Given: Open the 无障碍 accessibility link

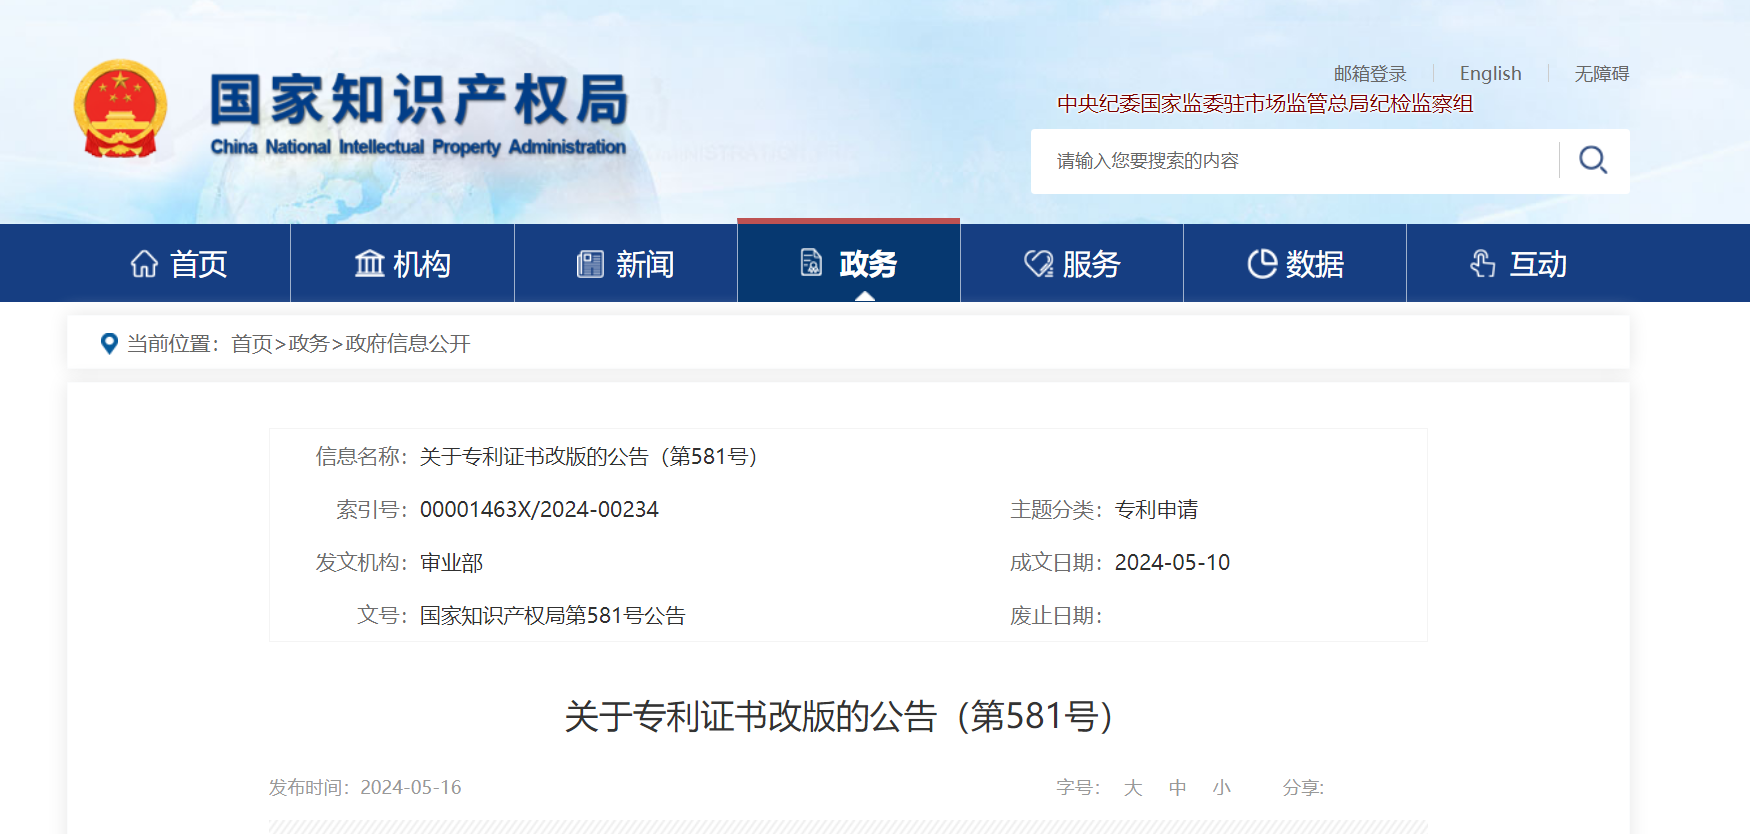Looking at the screenshot, I should [1601, 74].
